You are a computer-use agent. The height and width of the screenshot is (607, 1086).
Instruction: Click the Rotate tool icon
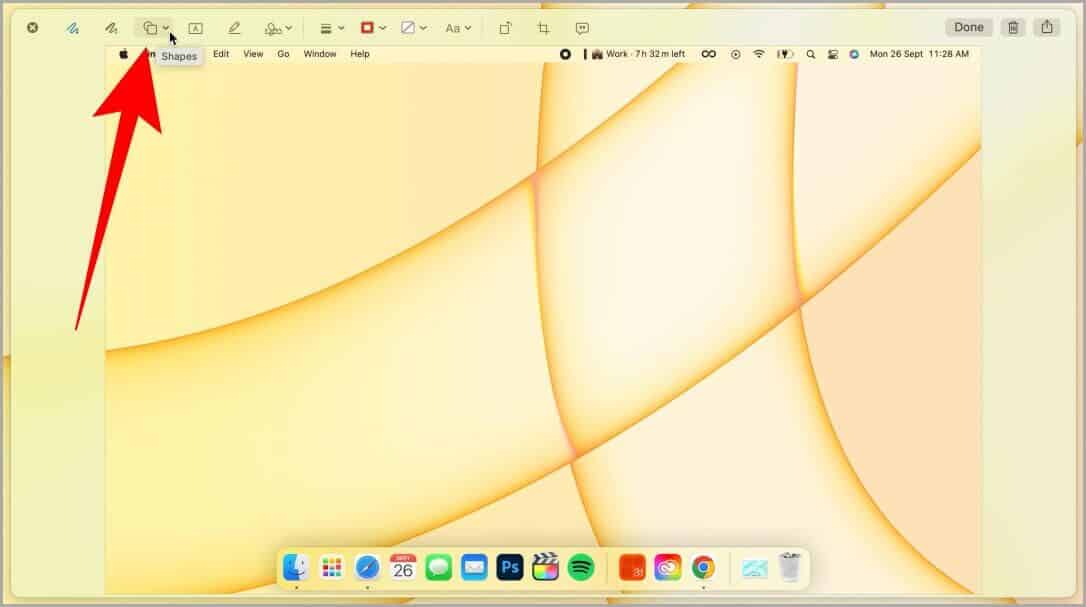tap(506, 28)
